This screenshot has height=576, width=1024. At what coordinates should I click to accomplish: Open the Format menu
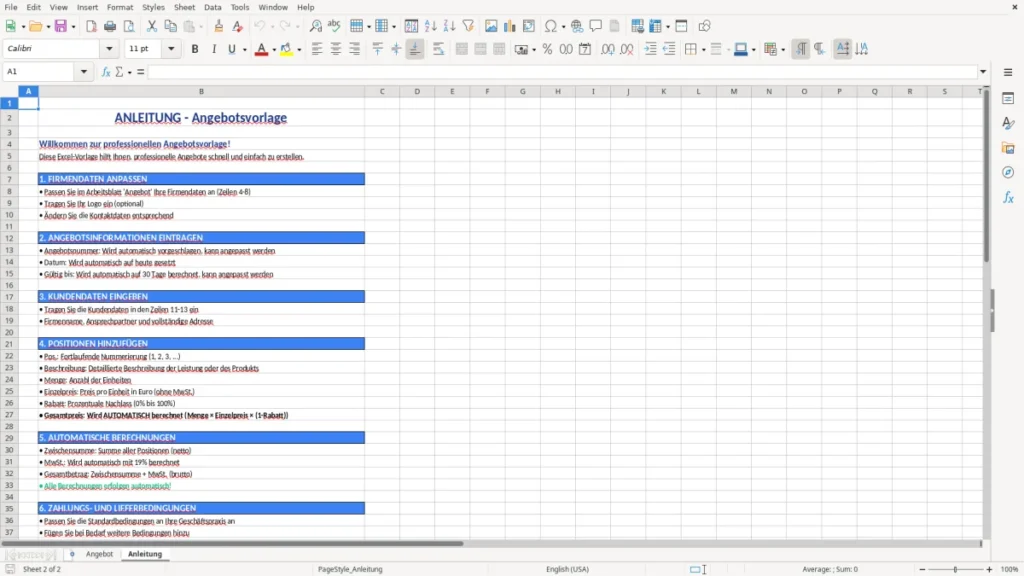(120, 7)
